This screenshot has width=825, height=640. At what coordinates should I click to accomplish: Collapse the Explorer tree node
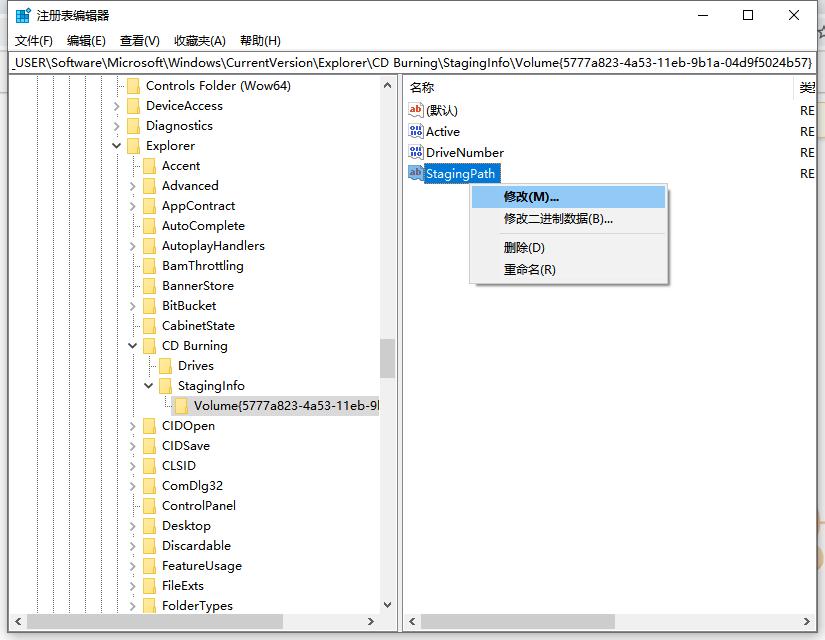tap(116, 145)
